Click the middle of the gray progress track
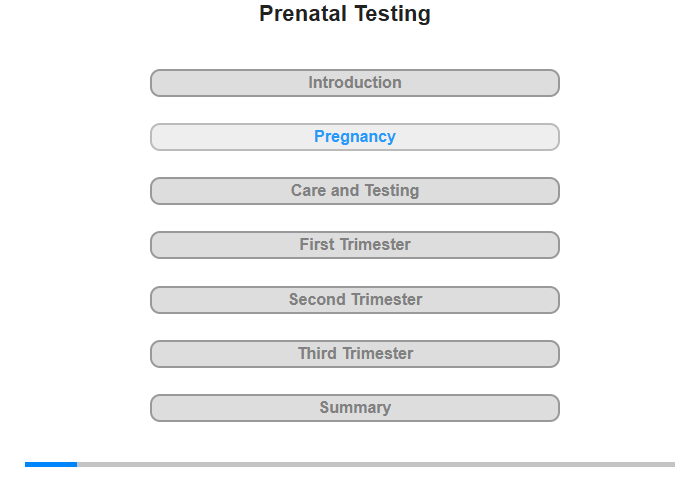The image size is (700, 480). (376, 464)
